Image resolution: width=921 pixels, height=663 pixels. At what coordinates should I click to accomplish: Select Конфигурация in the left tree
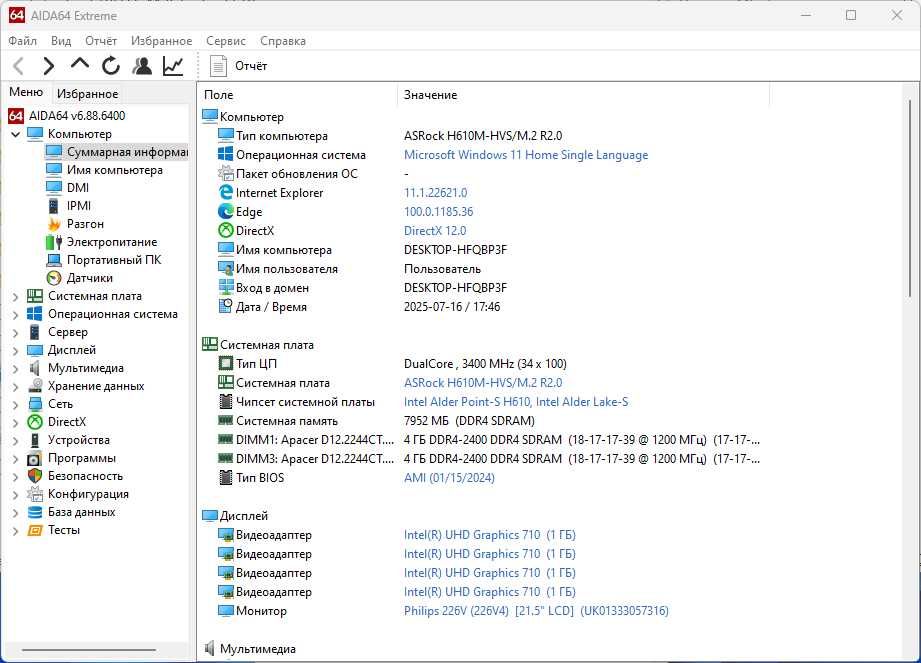[88, 494]
